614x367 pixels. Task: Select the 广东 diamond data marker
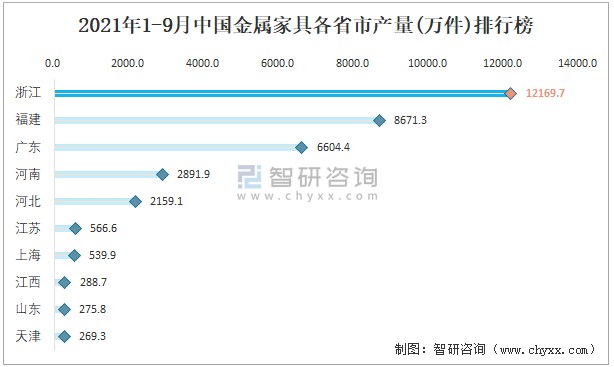tap(302, 147)
